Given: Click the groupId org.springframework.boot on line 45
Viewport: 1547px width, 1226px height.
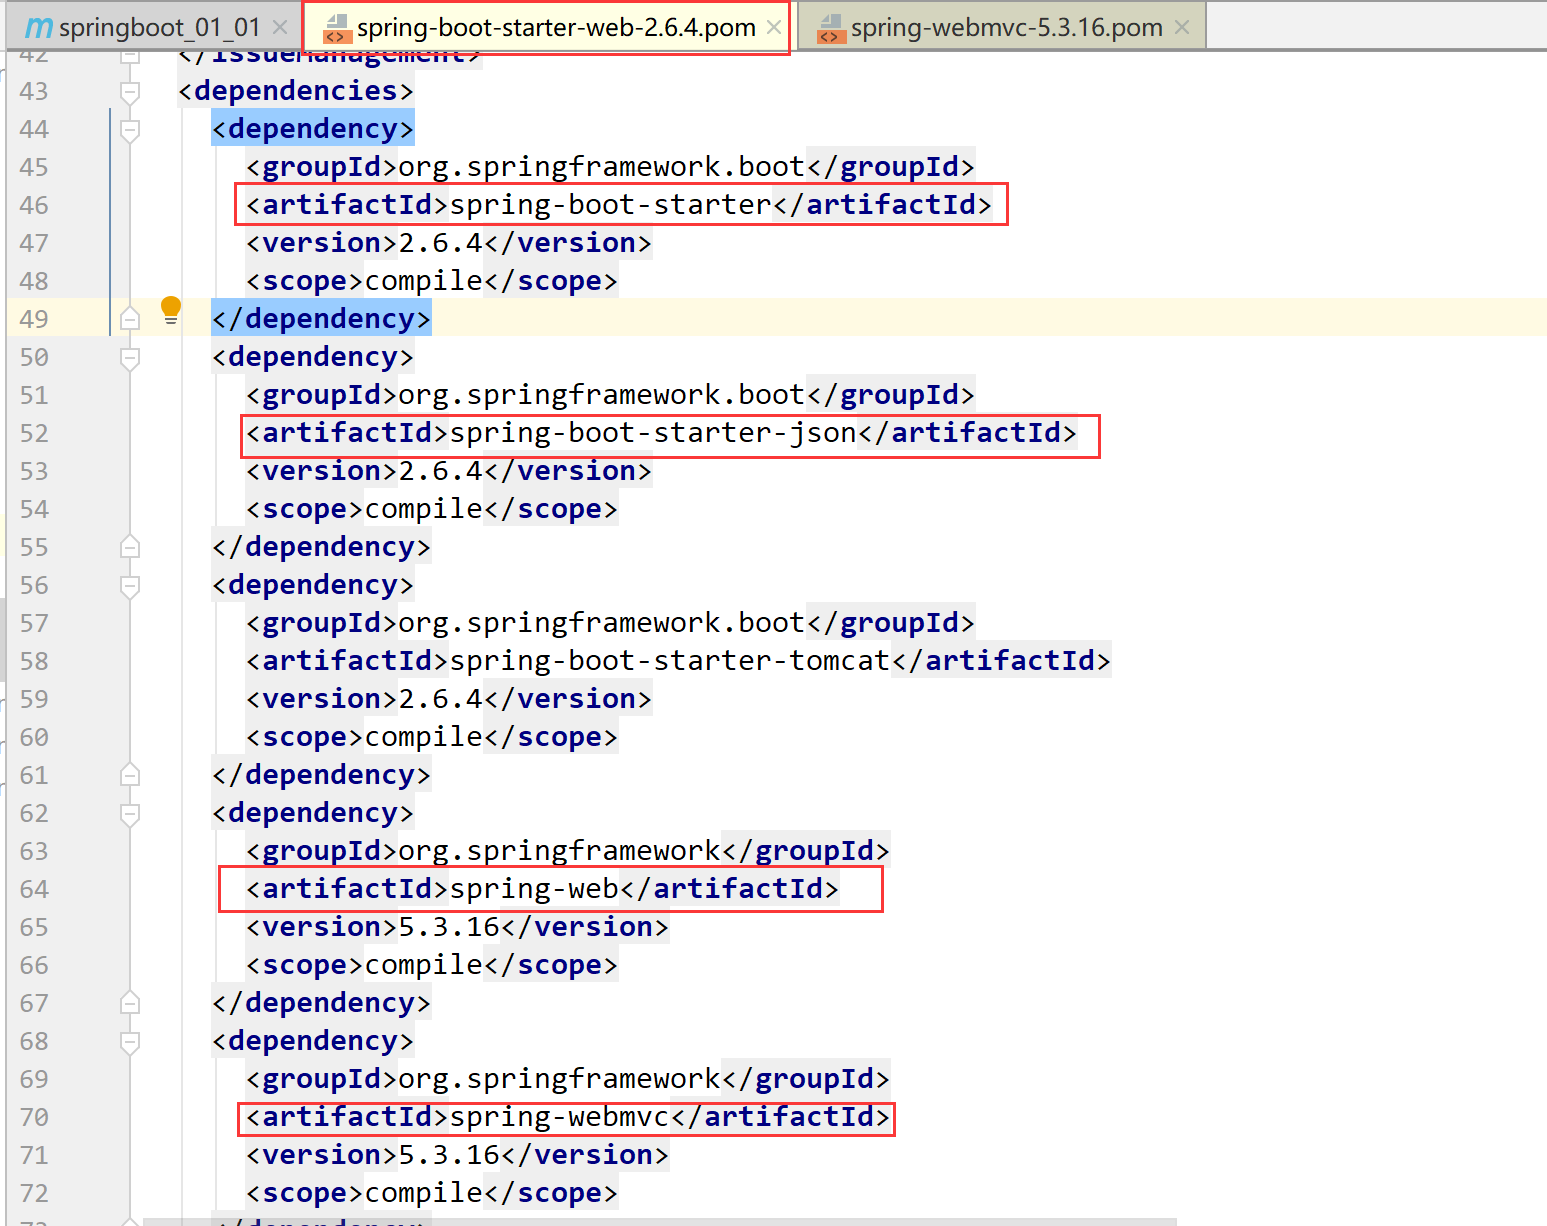Looking at the screenshot, I should pyautogui.click(x=602, y=167).
